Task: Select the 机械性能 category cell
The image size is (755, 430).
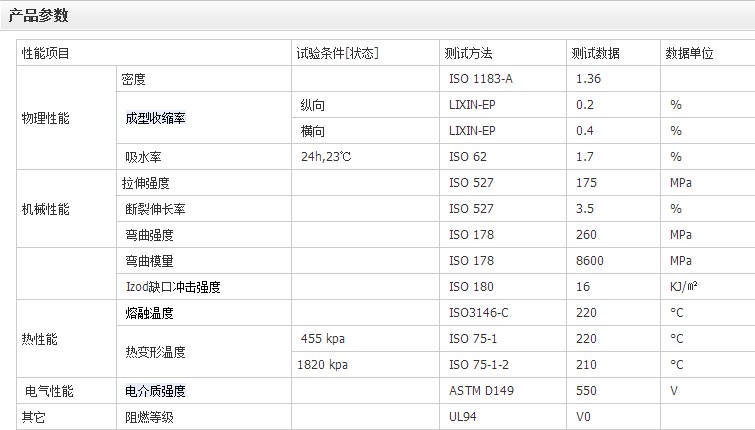Action: coord(47,209)
